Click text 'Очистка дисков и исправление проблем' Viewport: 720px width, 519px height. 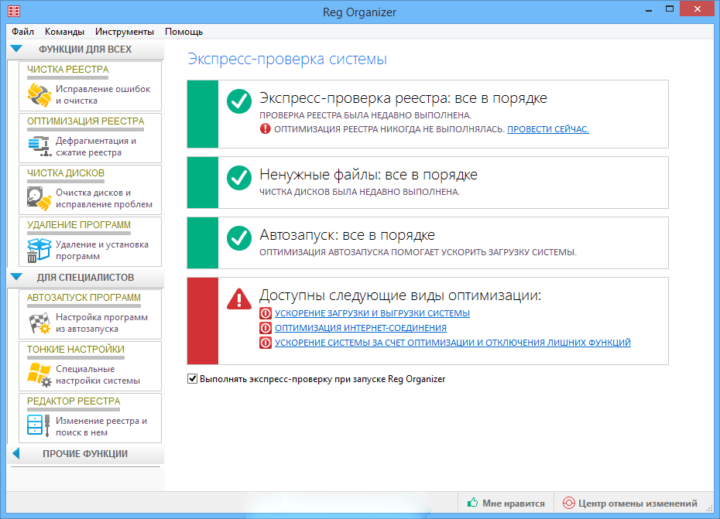104,198
